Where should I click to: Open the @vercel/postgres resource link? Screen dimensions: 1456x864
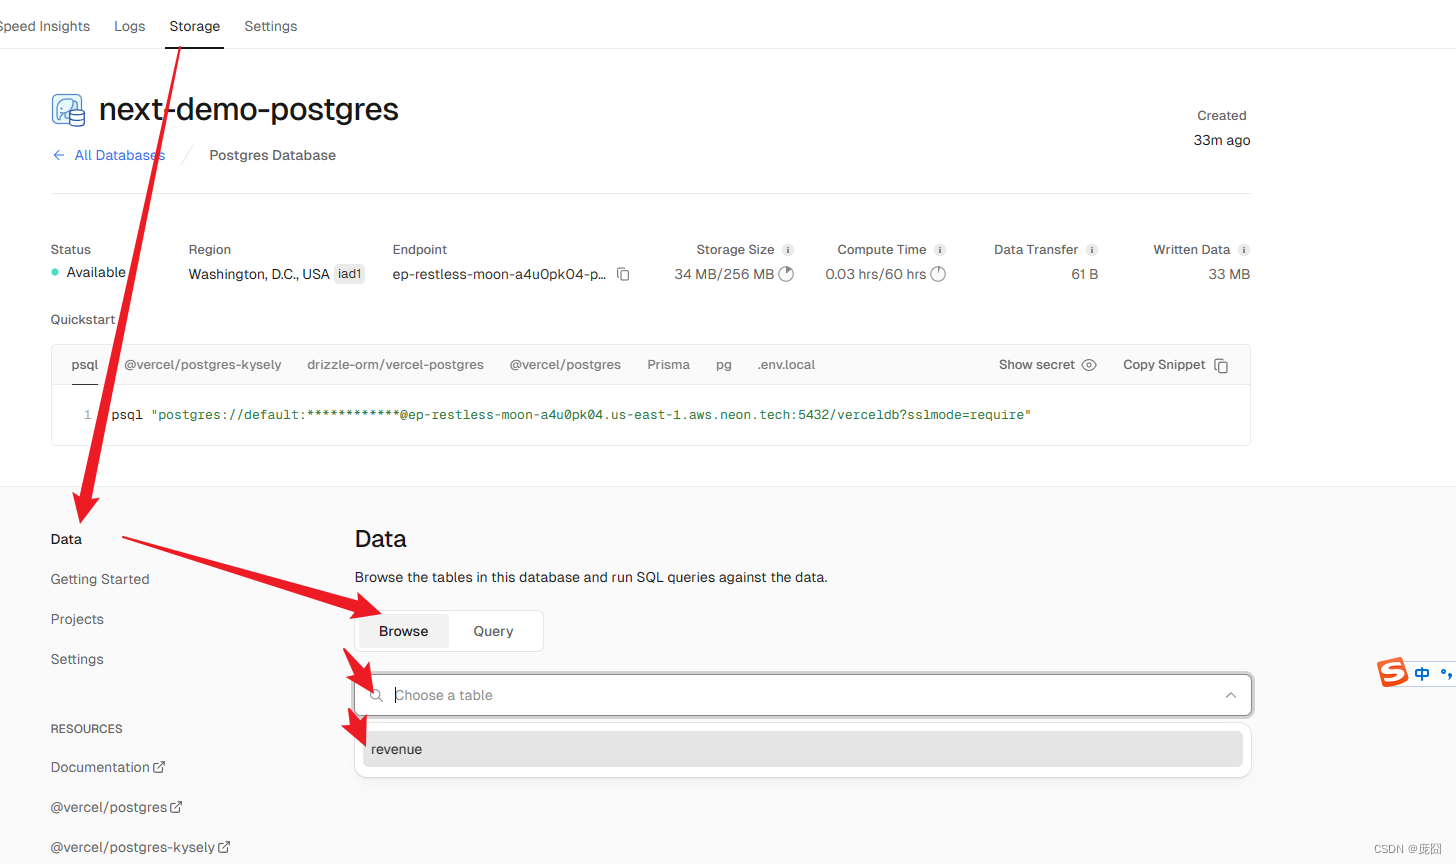tap(117, 807)
